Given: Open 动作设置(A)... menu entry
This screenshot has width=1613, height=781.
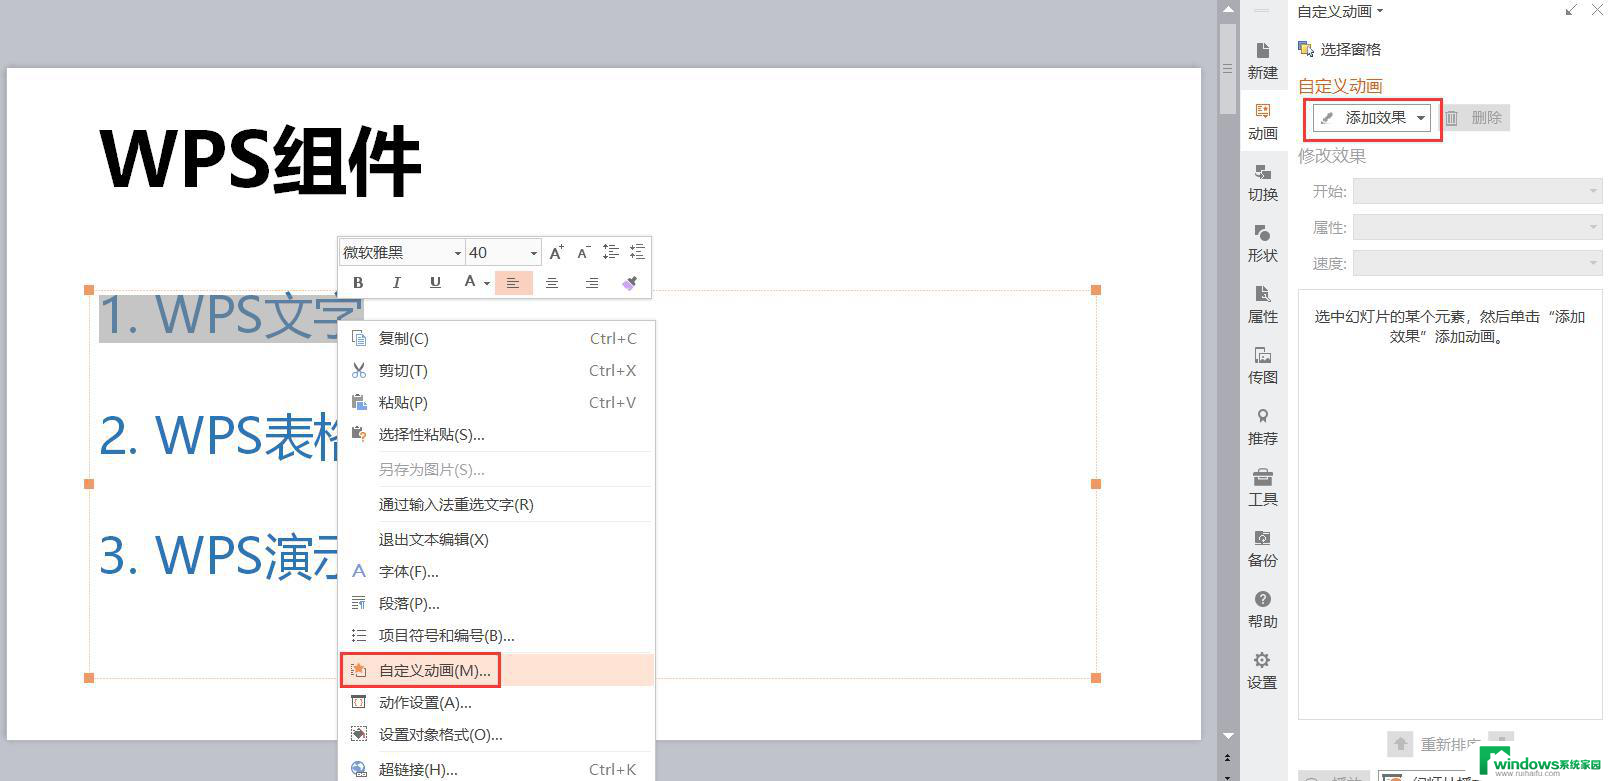Looking at the screenshot, I should [497, 702].
